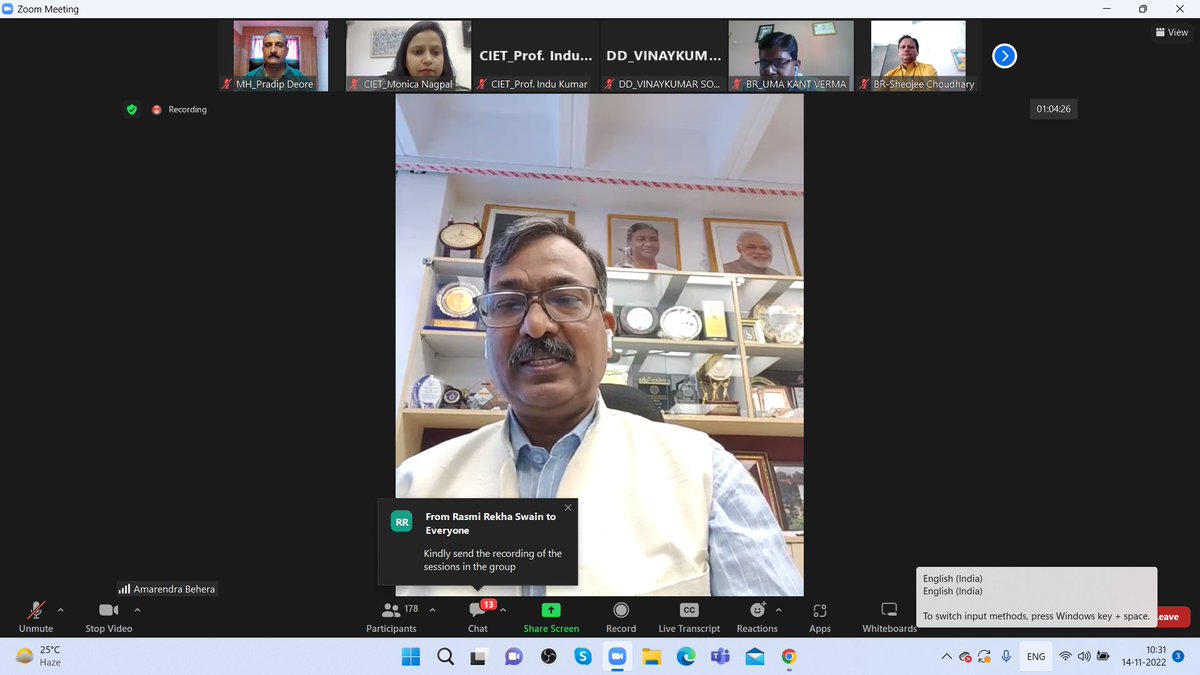Expand the participants options caret

pyautogui.click(x=432, y=609)
